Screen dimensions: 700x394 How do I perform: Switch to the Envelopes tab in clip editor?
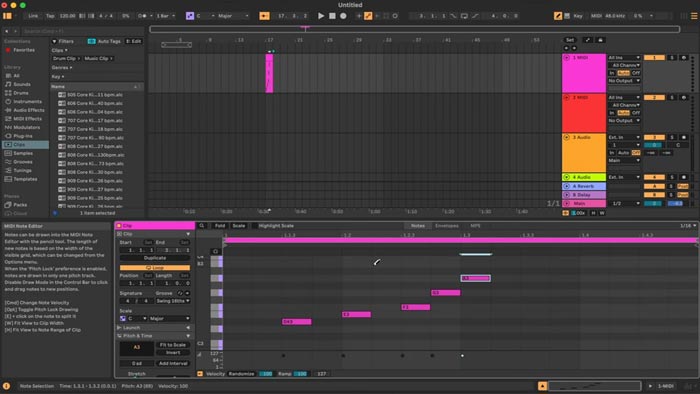pyautogui.click(x=446, y=226)
